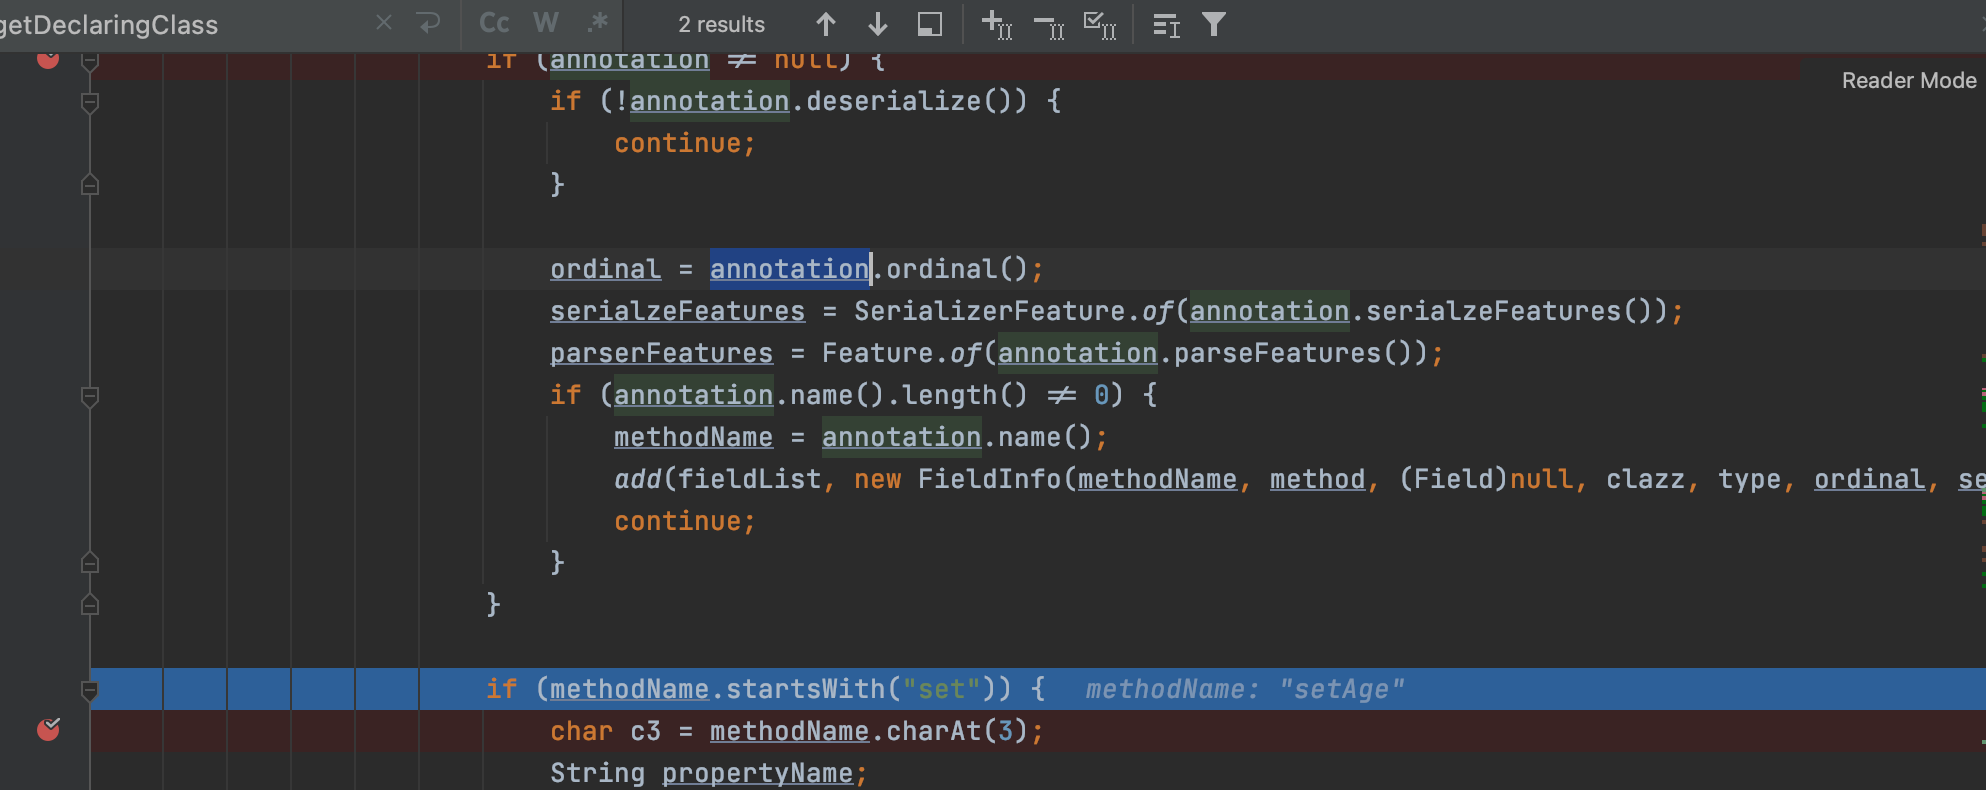Click 'fieldList' argument in add call

coord(749,479)
